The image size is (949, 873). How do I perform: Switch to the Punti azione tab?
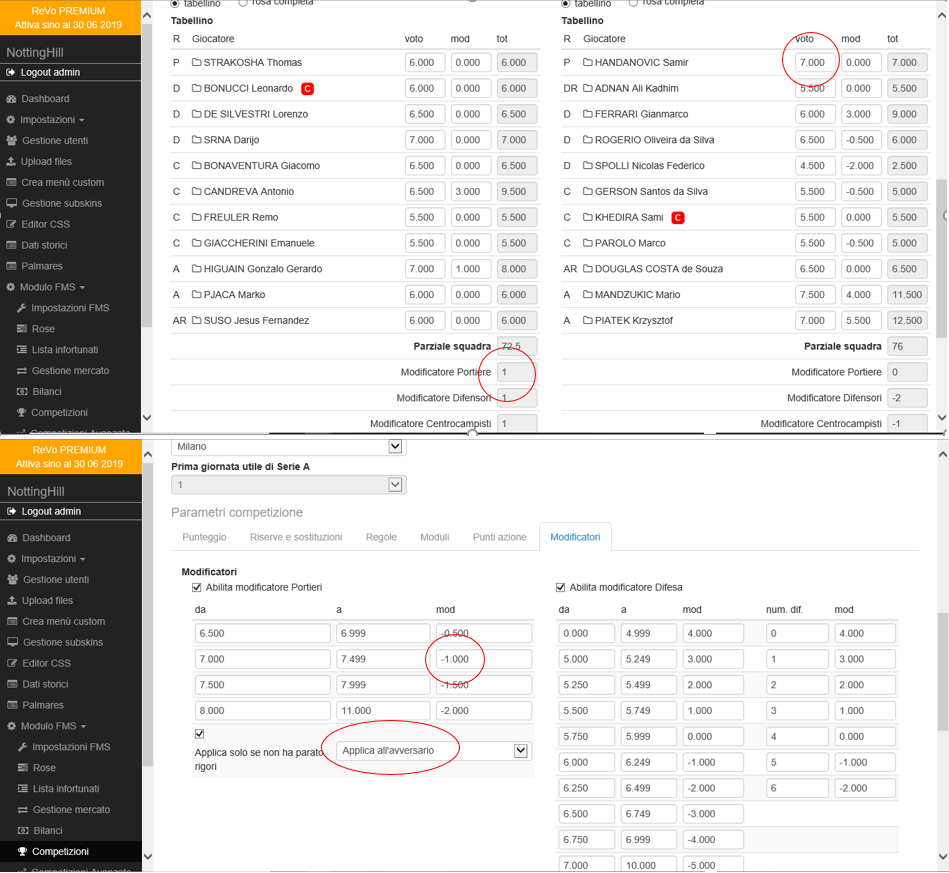(499, 537)
